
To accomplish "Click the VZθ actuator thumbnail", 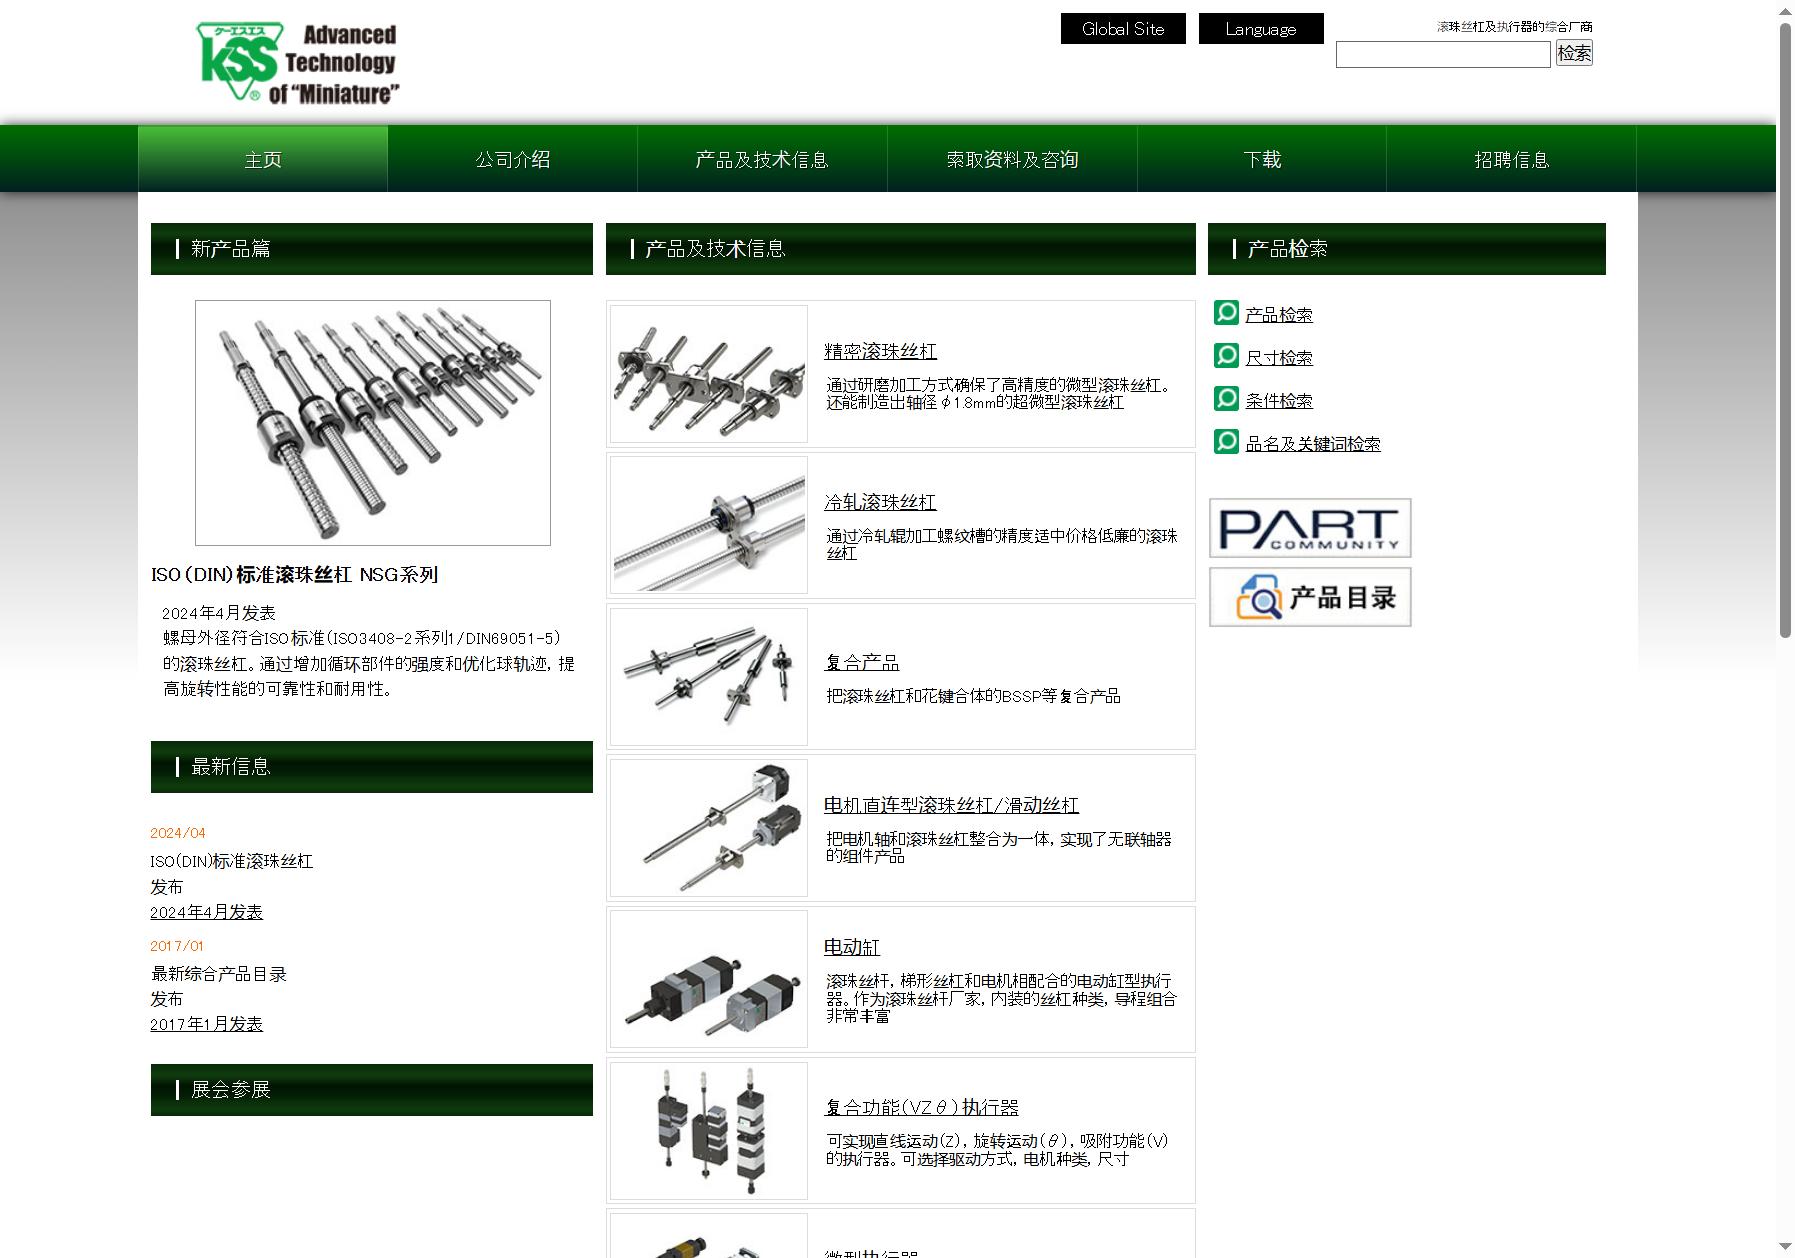I will (x=709, y=1131).
